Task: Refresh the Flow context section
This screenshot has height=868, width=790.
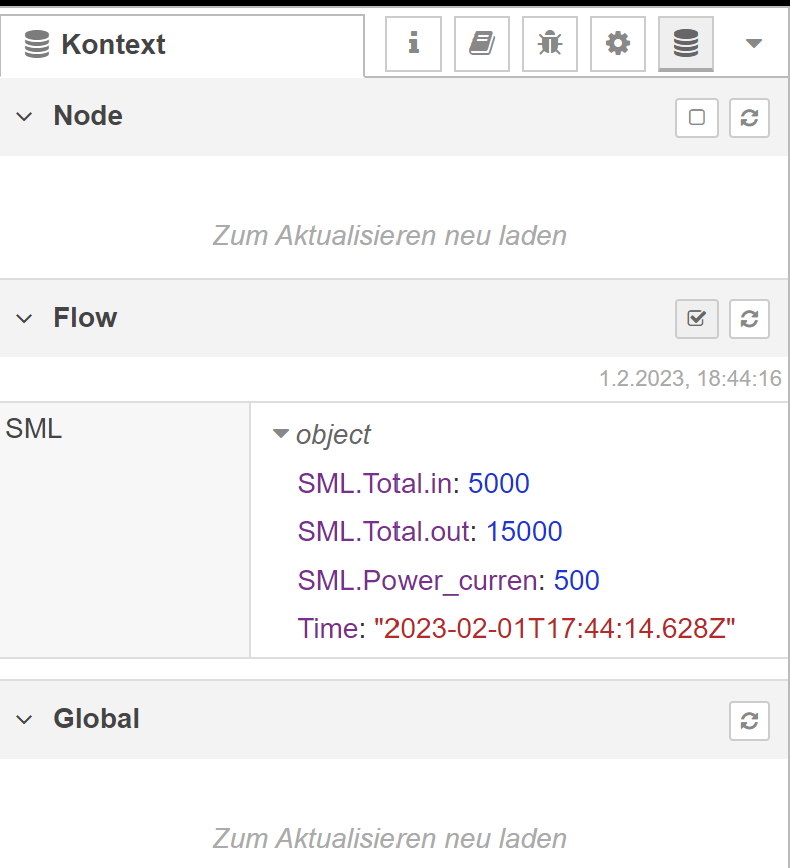Action: click(749, 319)
